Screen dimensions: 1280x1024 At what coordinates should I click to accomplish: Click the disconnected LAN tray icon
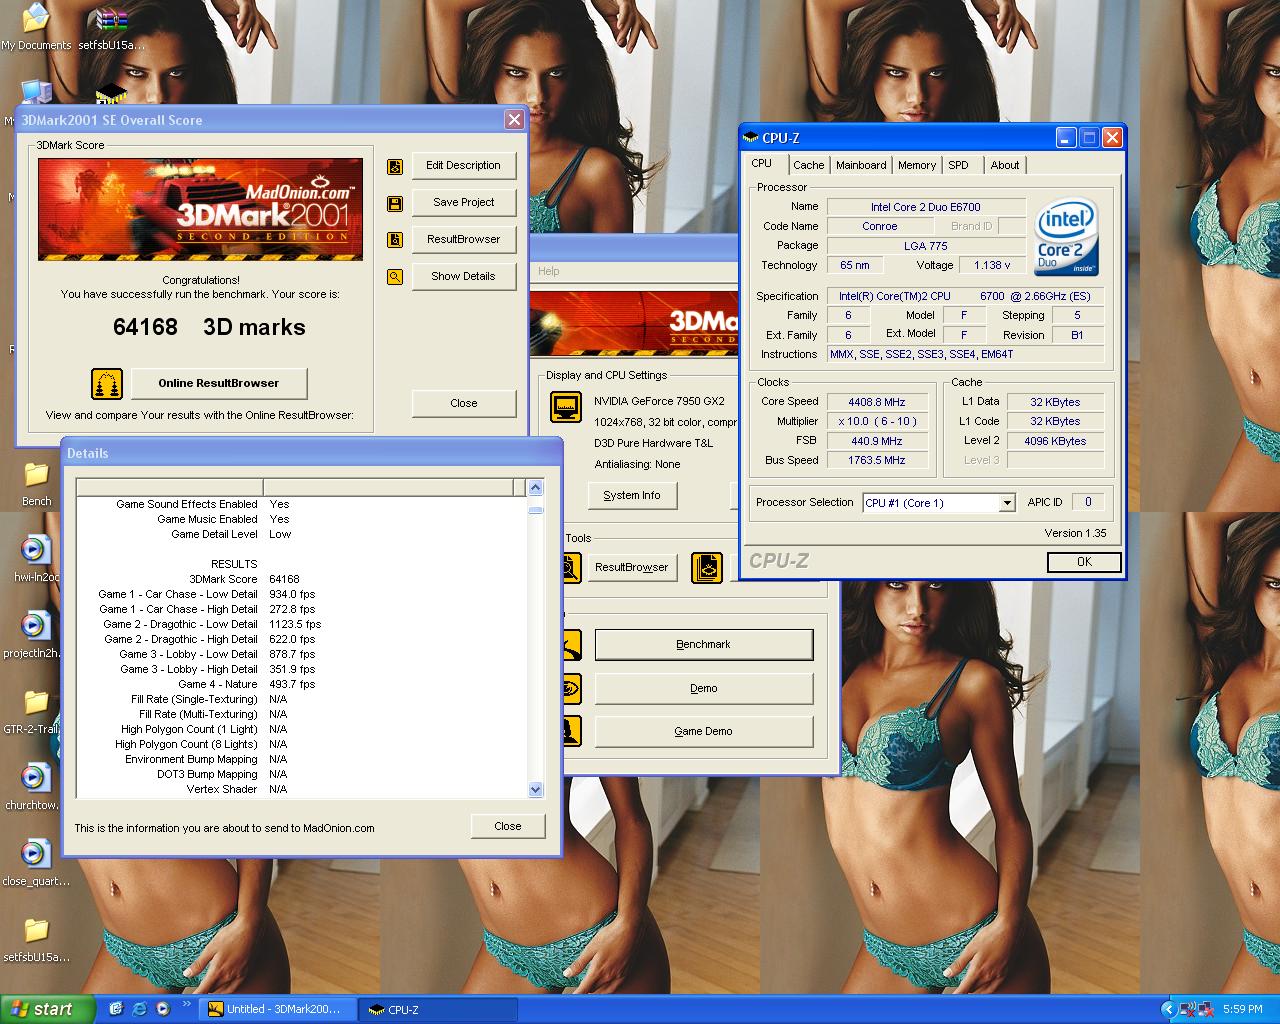(x=1207, y=1009)
